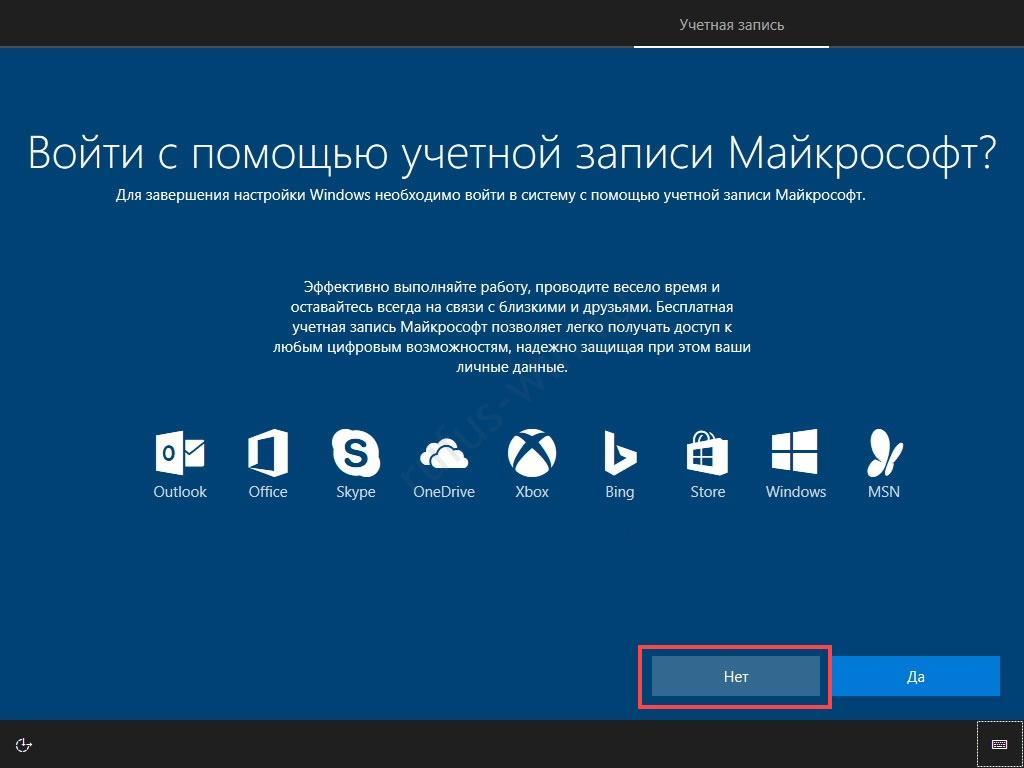This screenshot has width=1024, height=768.
Task: Click the "Outlook" label text
Action: click(x=180, y=492)
